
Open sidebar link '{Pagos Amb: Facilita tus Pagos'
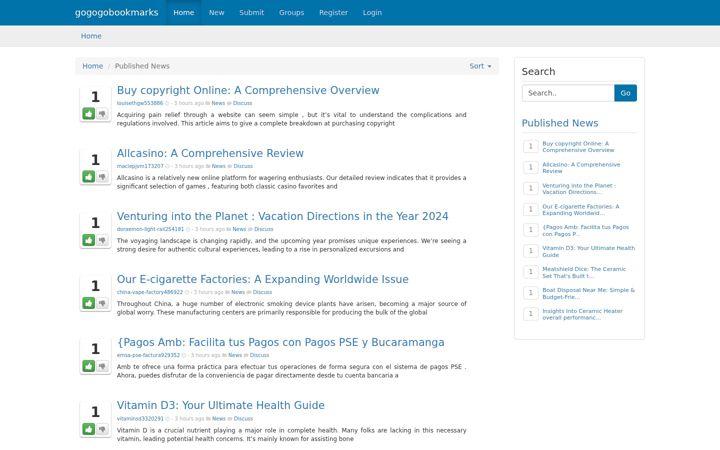pyautogui.click(x=585, y=231)
